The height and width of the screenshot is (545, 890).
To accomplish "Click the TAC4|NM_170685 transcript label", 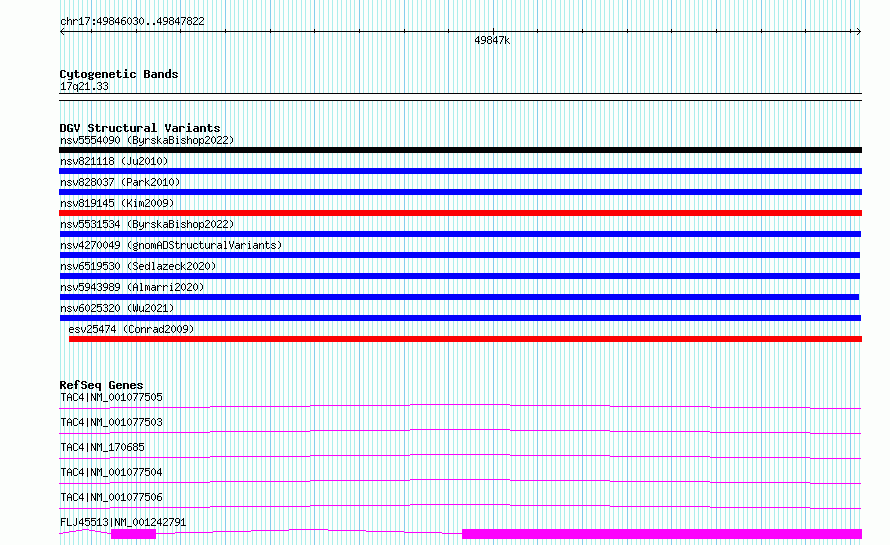I will click(x=102, y=447).
